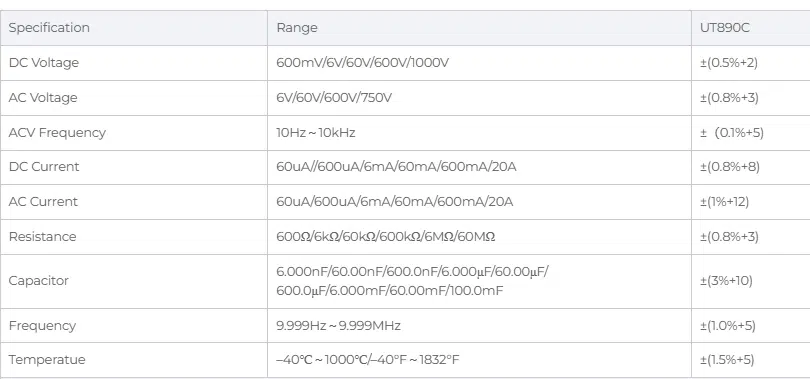Click the ACV Frequency label cell
Viewport: 810px width, 379px height.
pyautogui.click(x=57, y=133)
